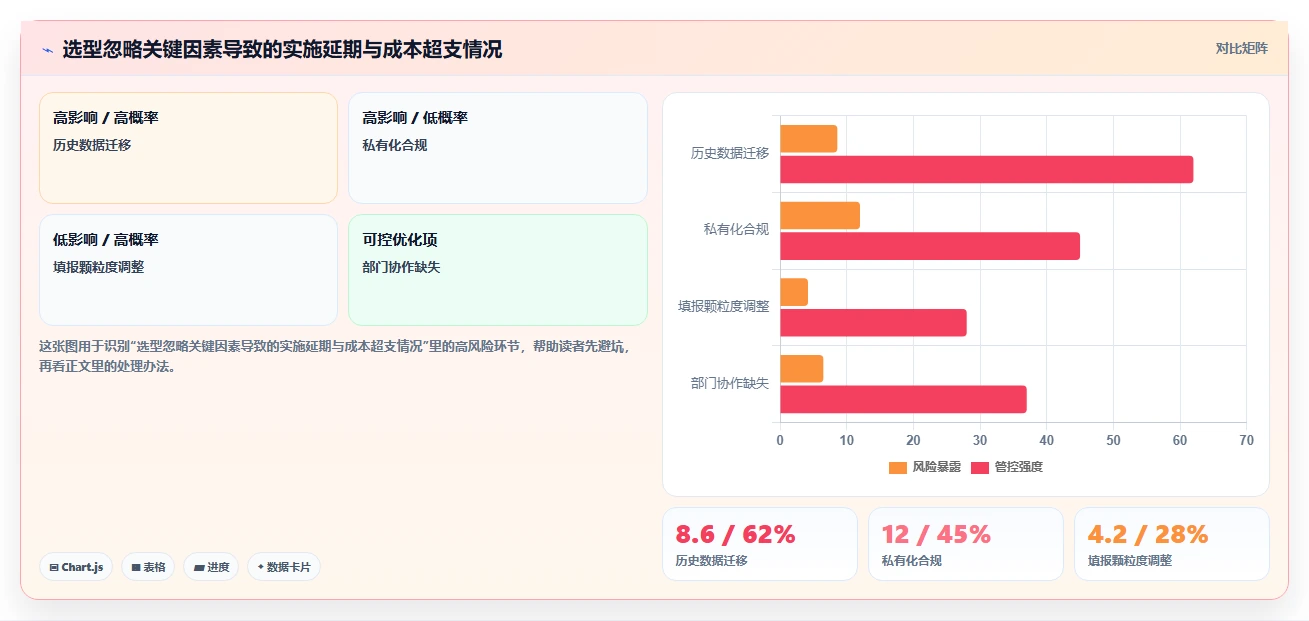Click the 对比矩阵 label in header
The image size is (1309, 621).
click(1241, 49)
